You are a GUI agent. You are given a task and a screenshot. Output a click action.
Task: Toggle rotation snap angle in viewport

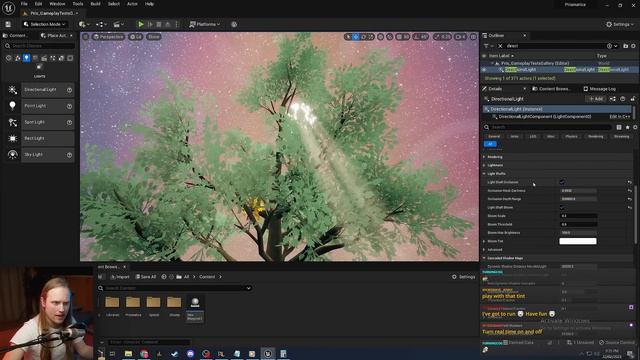coord(416,37)
